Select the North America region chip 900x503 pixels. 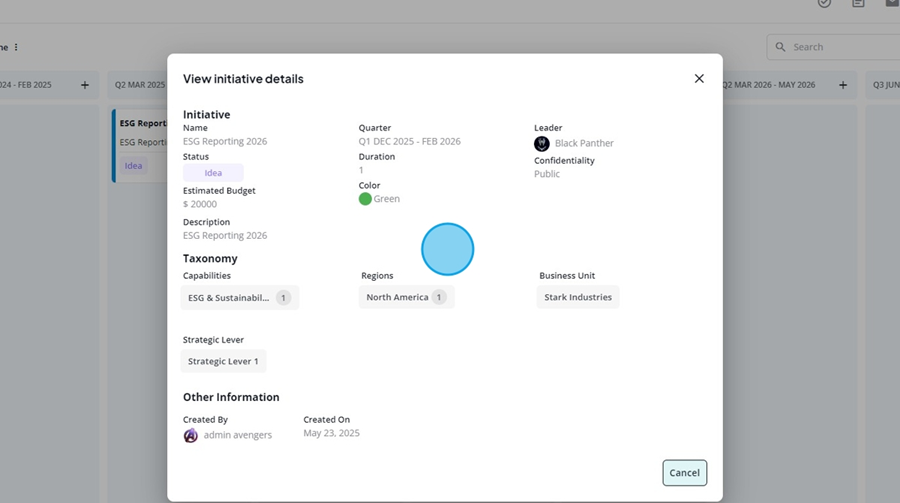click(x=406, y=297)
